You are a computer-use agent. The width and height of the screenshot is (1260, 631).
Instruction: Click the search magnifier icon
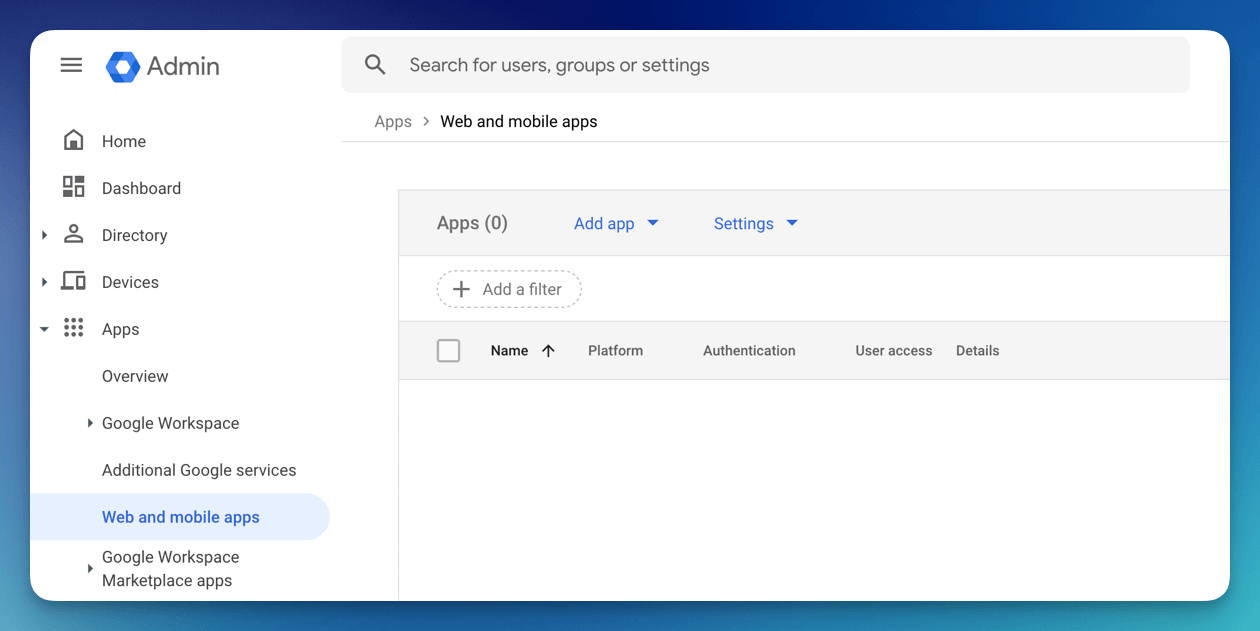pos(375,65)
